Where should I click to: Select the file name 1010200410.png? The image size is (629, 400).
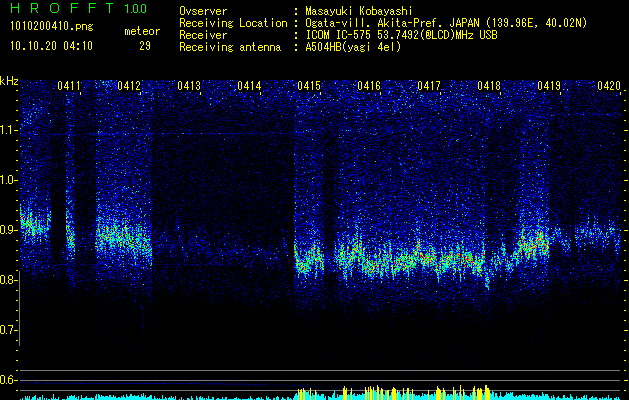[x=52, y=27]
